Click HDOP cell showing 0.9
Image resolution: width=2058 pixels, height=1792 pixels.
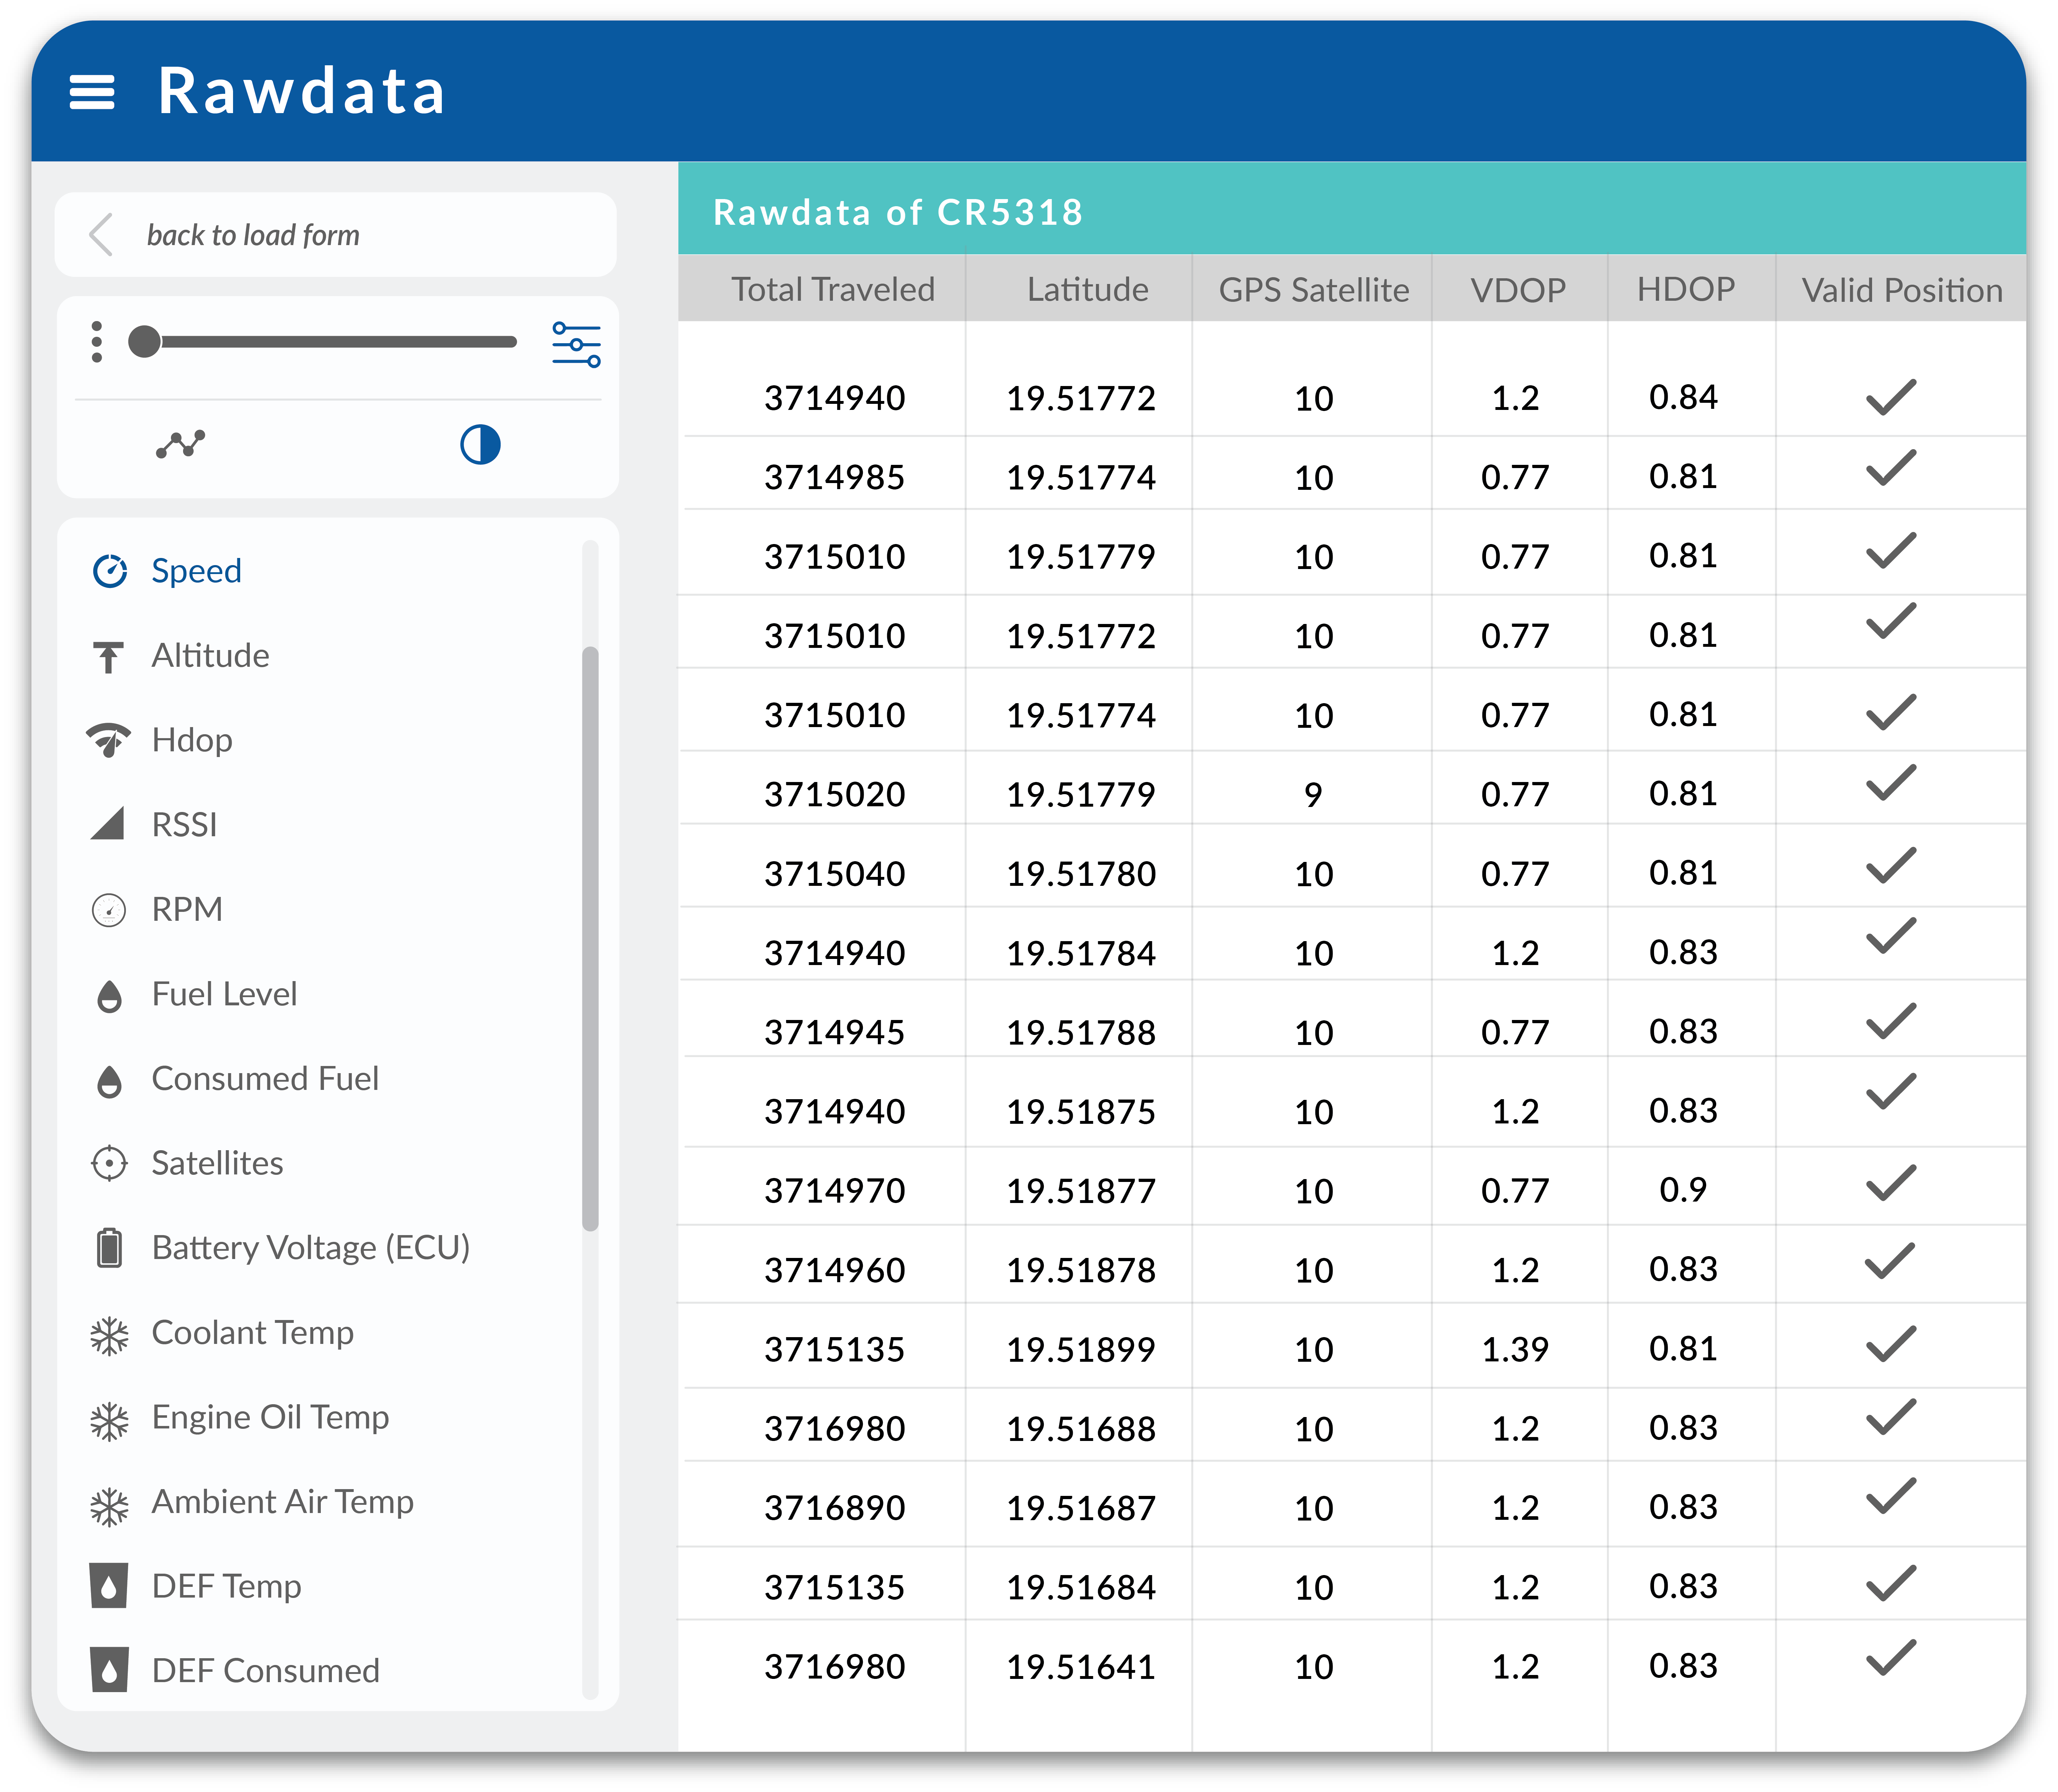click(1683, 1190)
